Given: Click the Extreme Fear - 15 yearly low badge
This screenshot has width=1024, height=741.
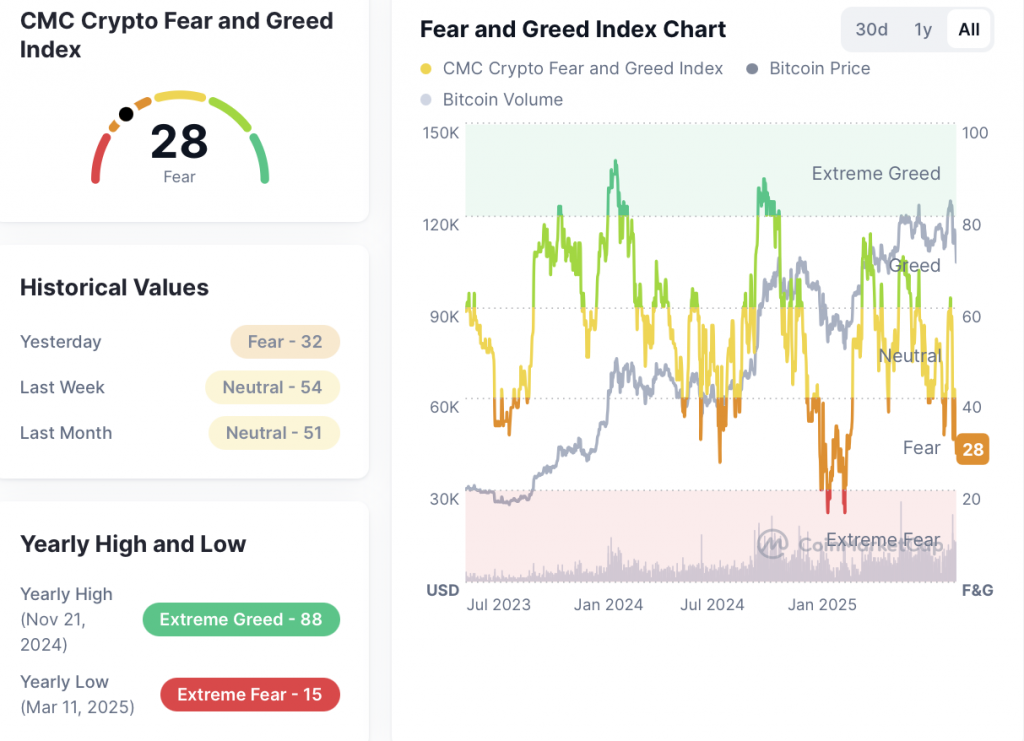Looking at the screenshot, I should (250, 694).
